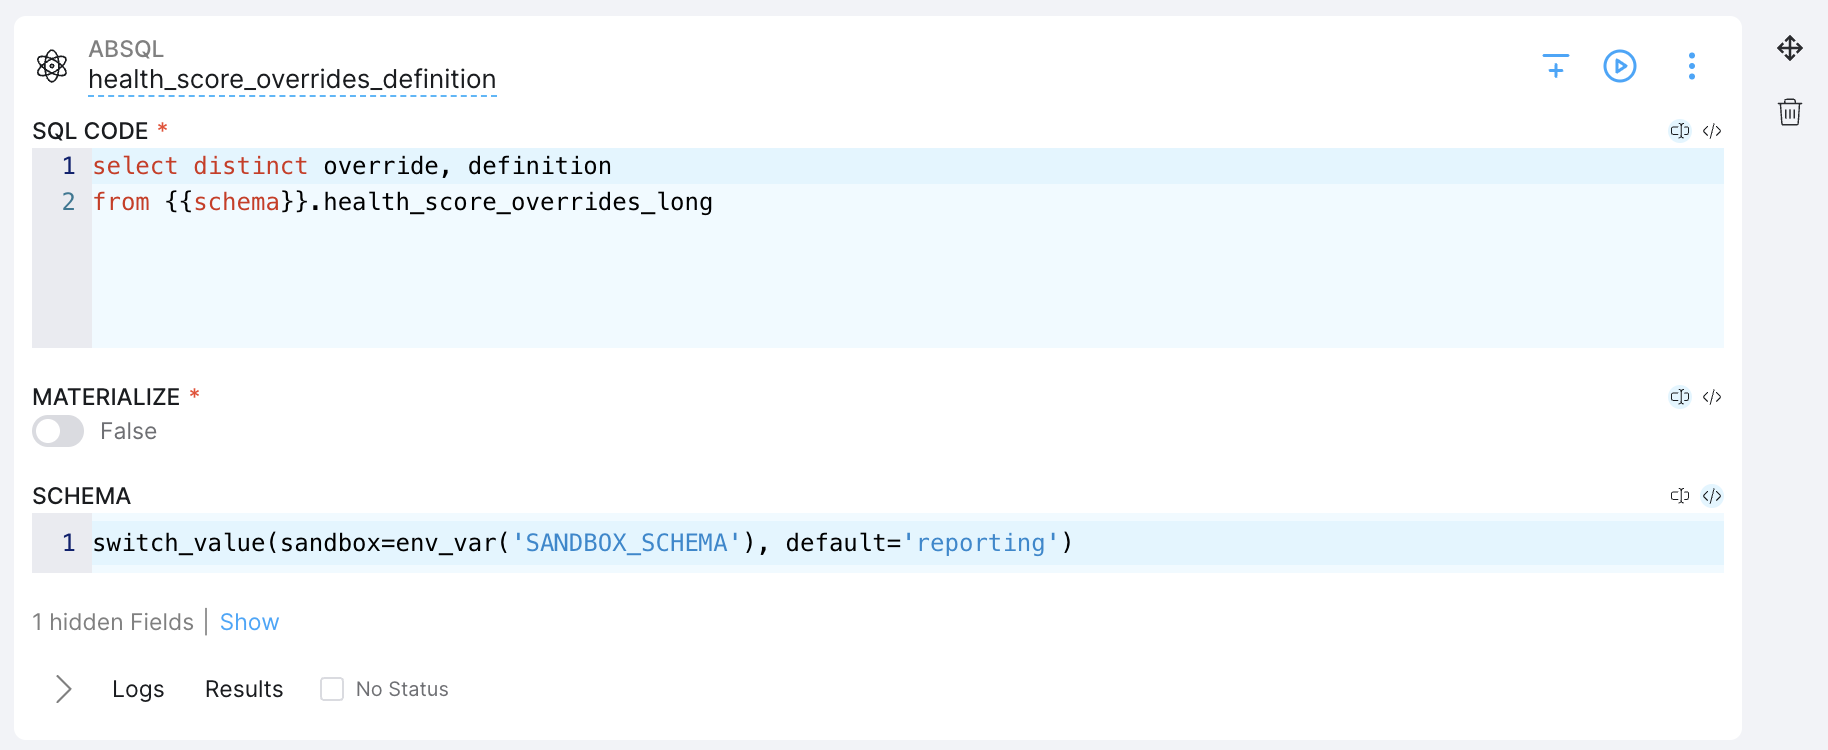Click the SQL CODE field label
The height and width of the screenshot is (750, 1828).
[90, 131]
